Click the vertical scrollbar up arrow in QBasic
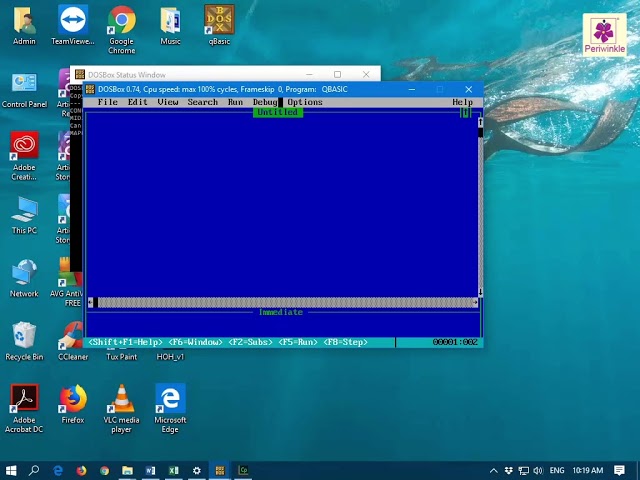The image size is (640, 480). [480, 122]
